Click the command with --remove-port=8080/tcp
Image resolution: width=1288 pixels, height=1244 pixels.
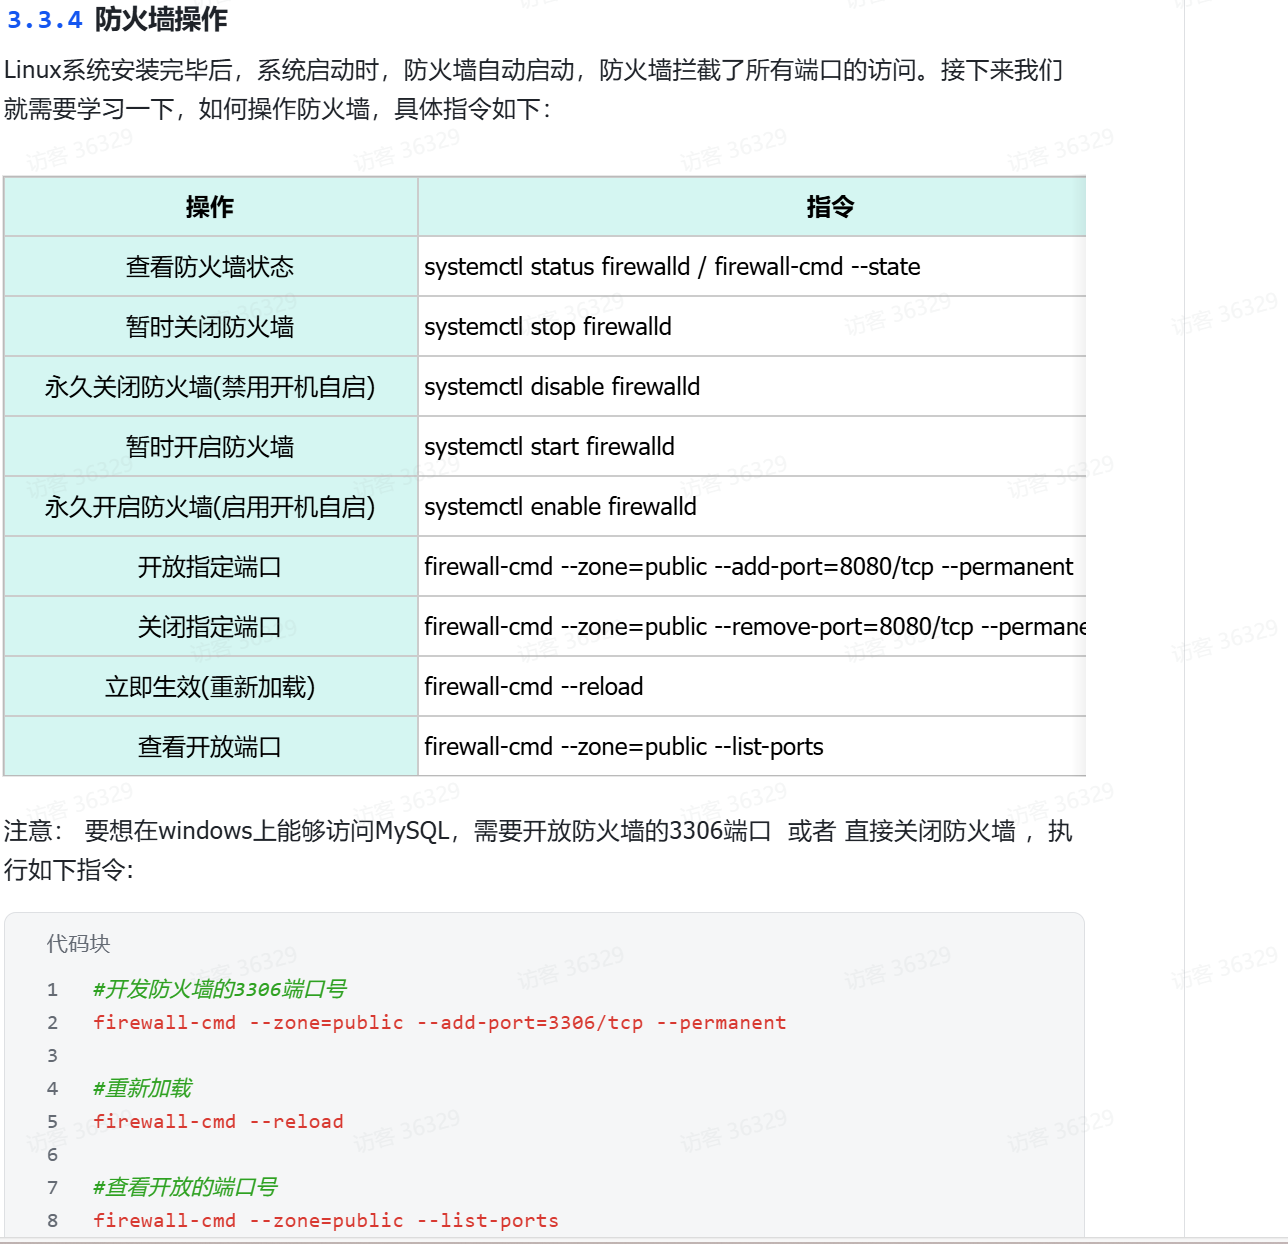pos(755,627)
